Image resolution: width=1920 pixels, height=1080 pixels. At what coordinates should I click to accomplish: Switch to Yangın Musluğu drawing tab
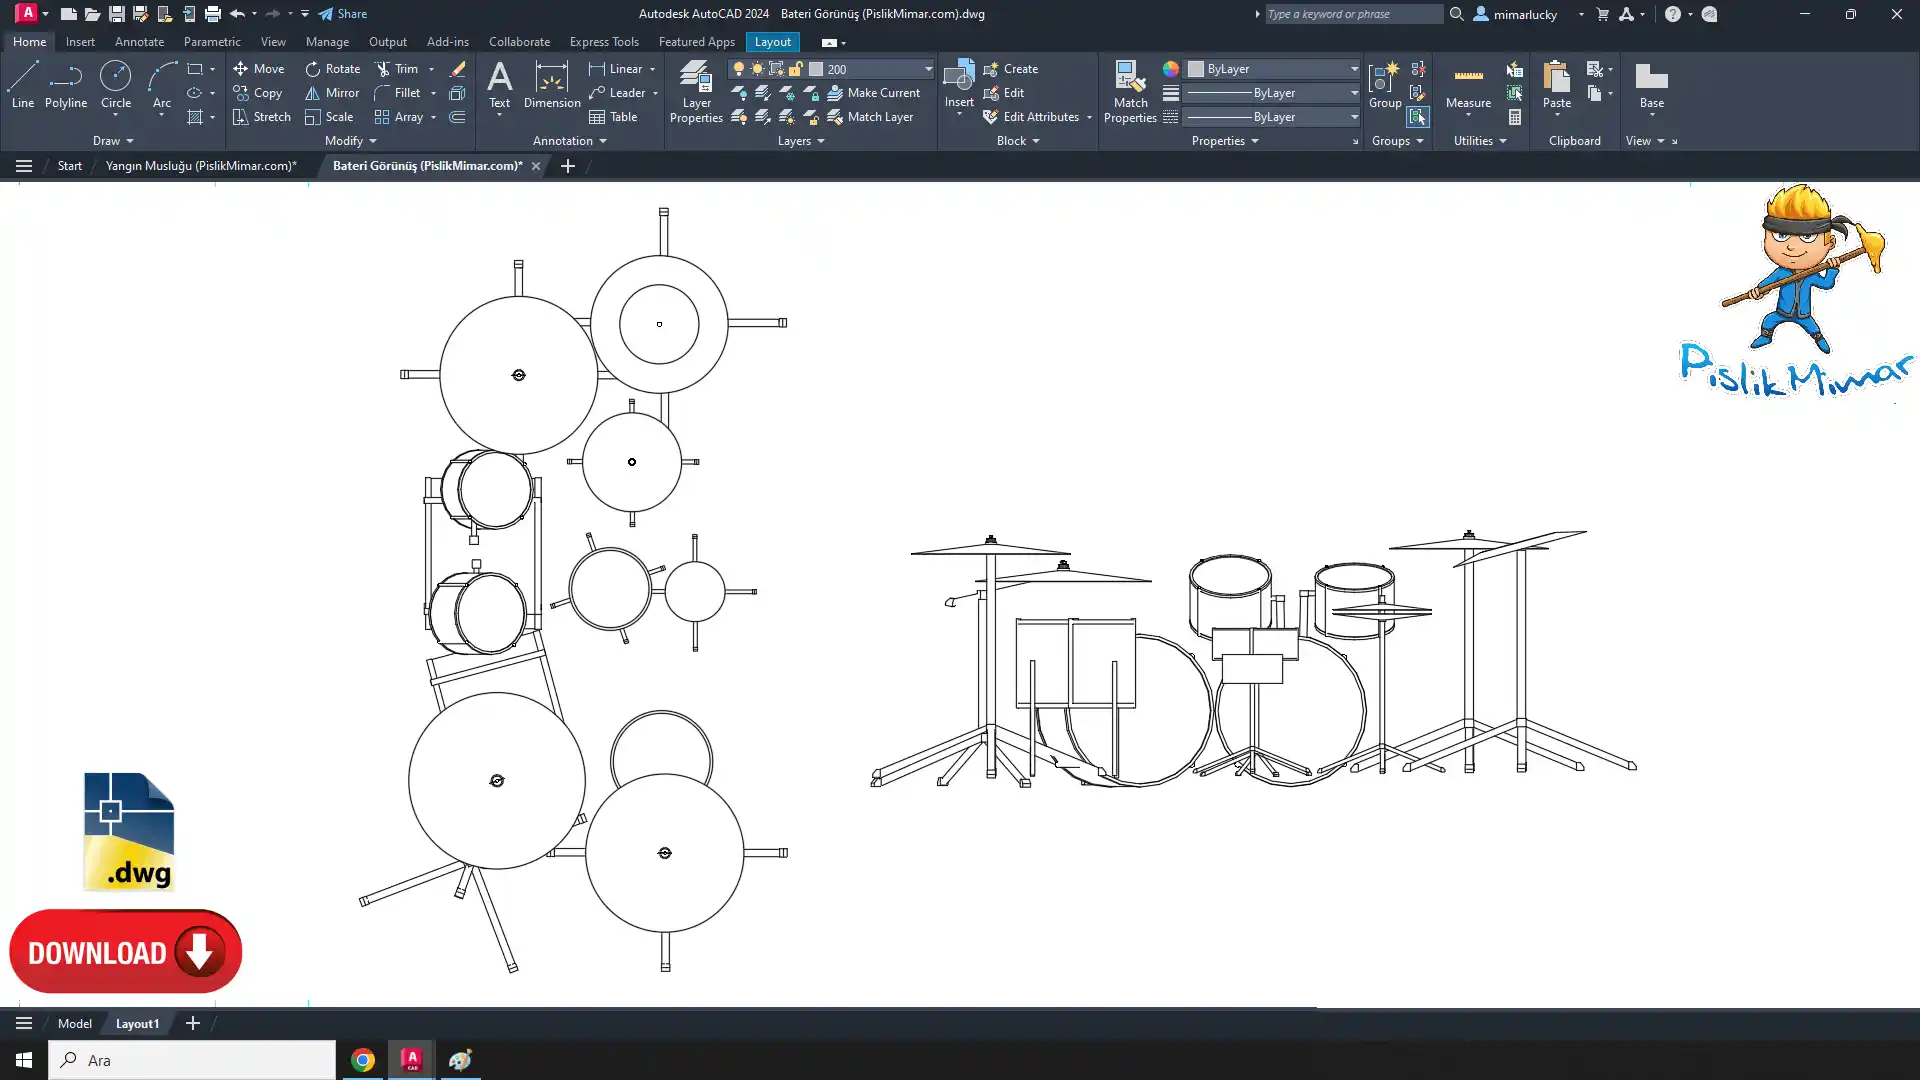tap(201, 166)
